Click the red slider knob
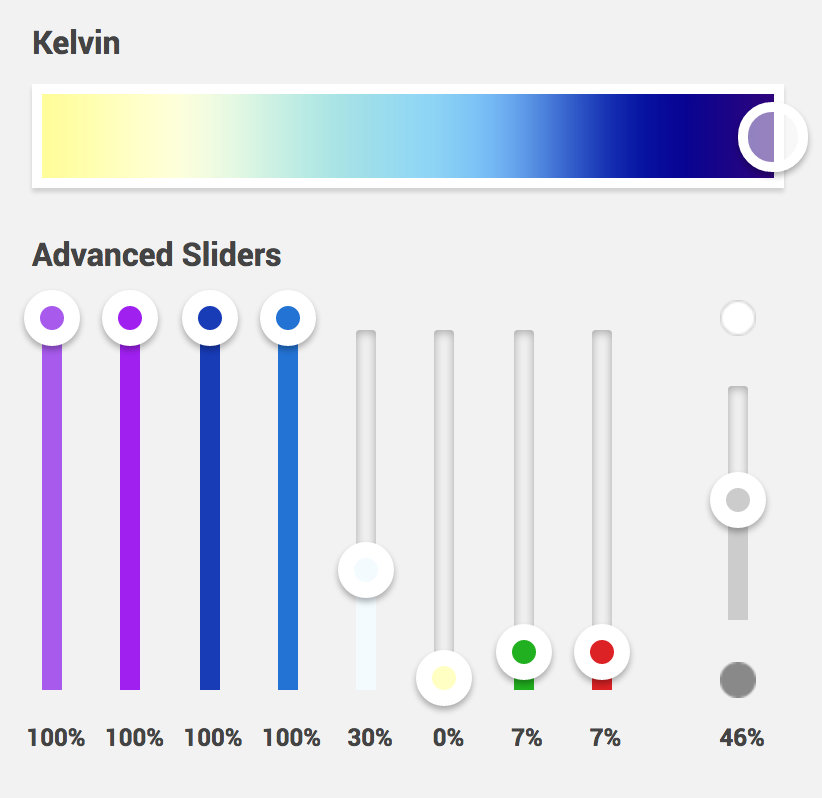The height and width of the screenshot is (798, 822). (602, 652)
